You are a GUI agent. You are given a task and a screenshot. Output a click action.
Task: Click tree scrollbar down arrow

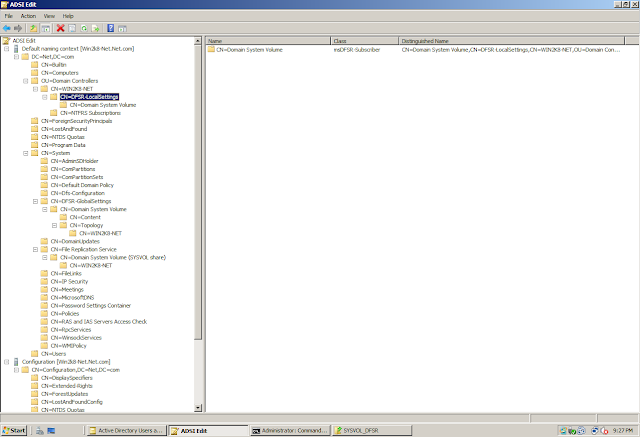point(198,408)
